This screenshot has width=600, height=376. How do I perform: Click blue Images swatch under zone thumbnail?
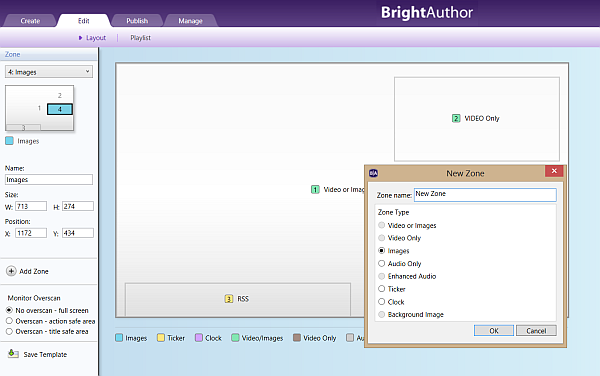(x=10, y=141)
